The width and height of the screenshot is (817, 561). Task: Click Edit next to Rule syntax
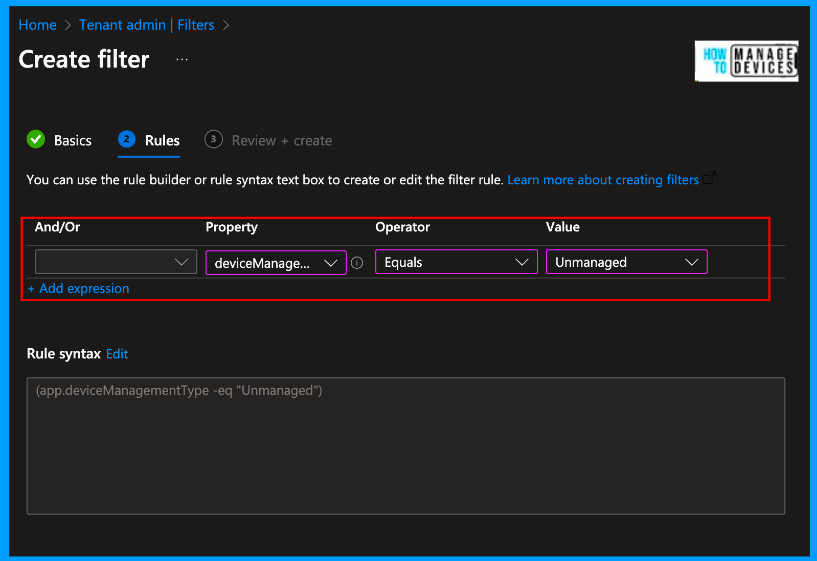(x=117, y=354)
